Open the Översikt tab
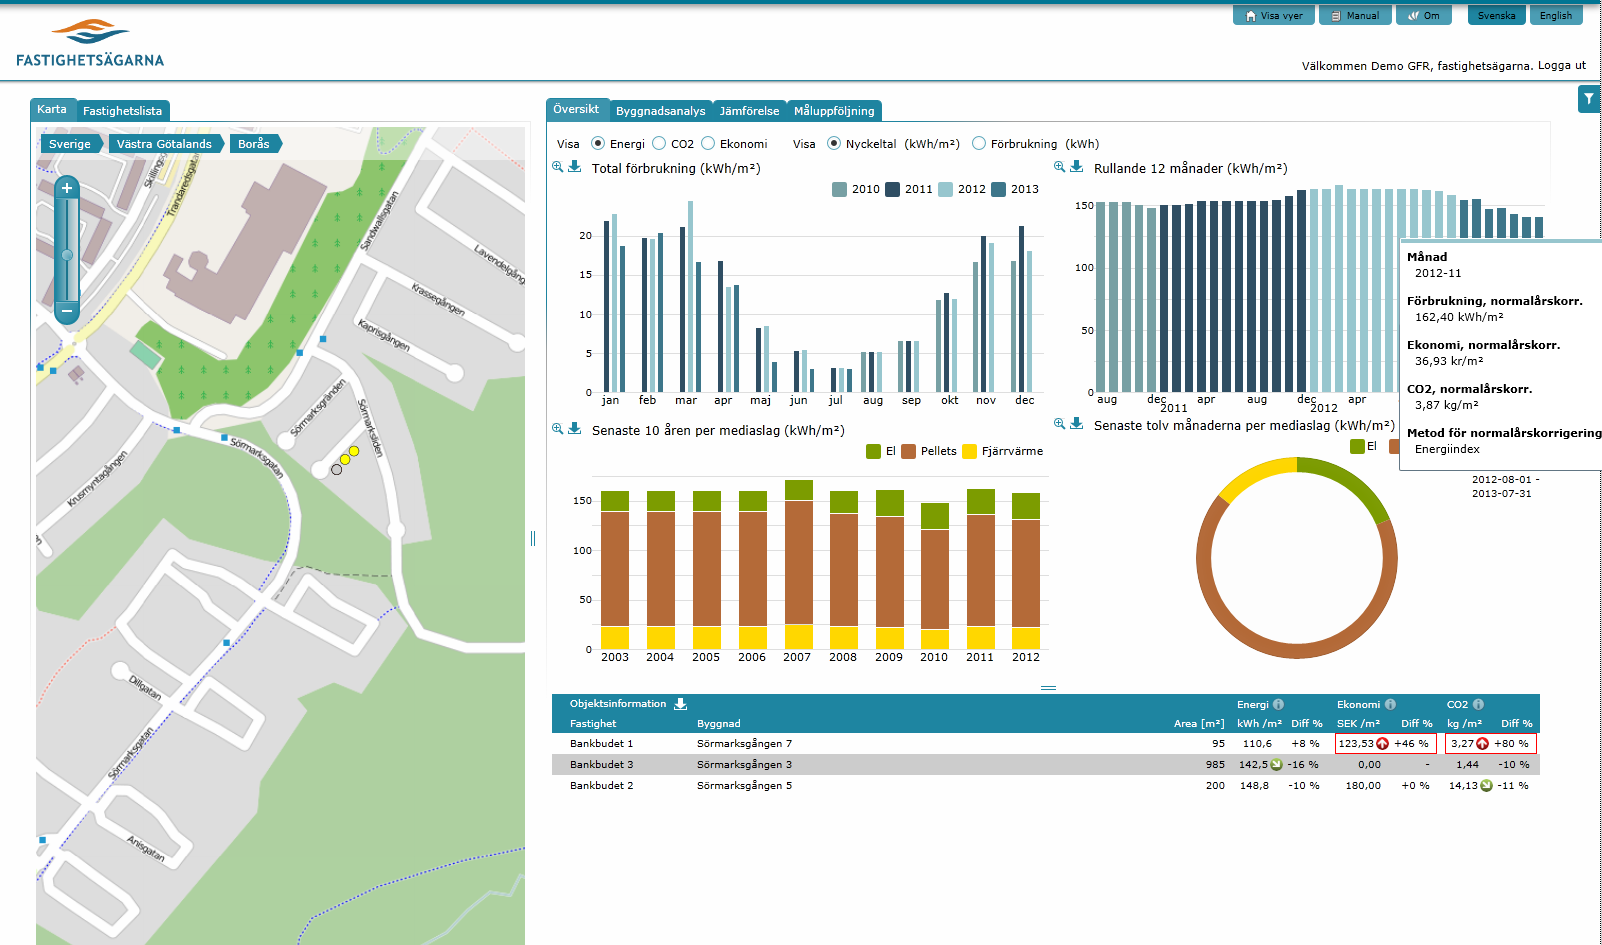The width and height of the screenshot is (1602, 945). click(x=576, y=110)
